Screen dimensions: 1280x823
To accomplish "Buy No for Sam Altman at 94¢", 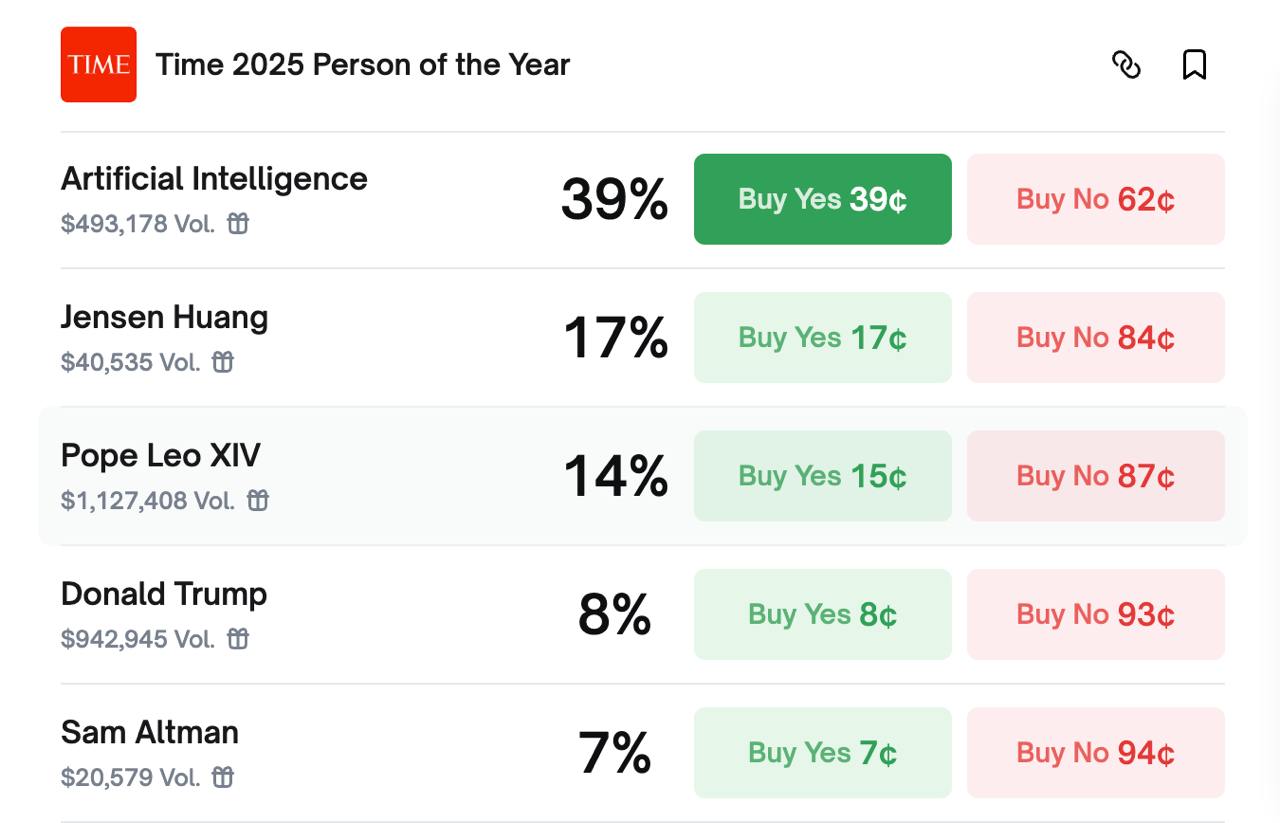I will (x=1095, y=753).
